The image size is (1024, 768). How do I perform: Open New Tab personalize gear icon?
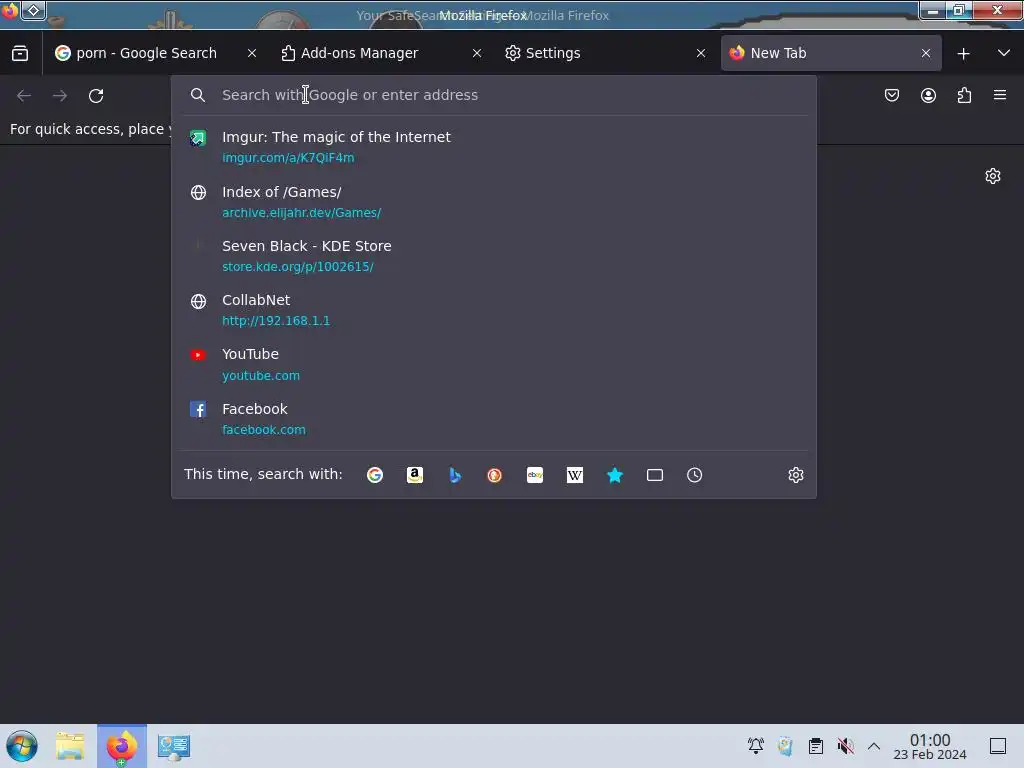coord(993,176)
